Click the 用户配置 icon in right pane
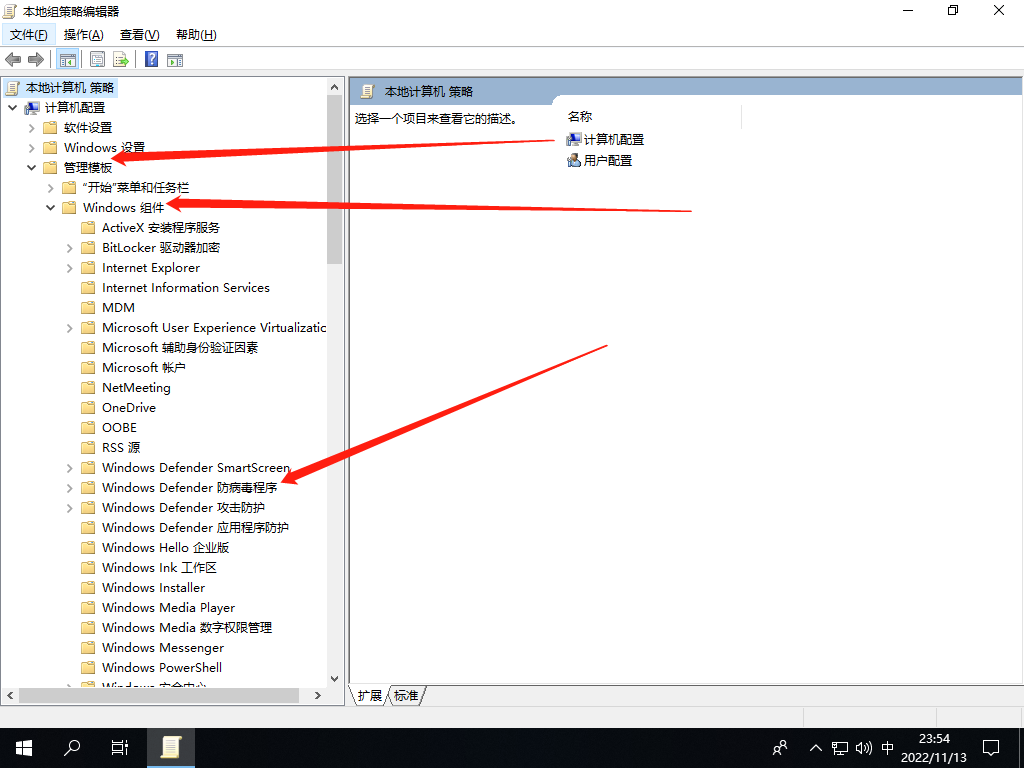 (x=573, y=160)
